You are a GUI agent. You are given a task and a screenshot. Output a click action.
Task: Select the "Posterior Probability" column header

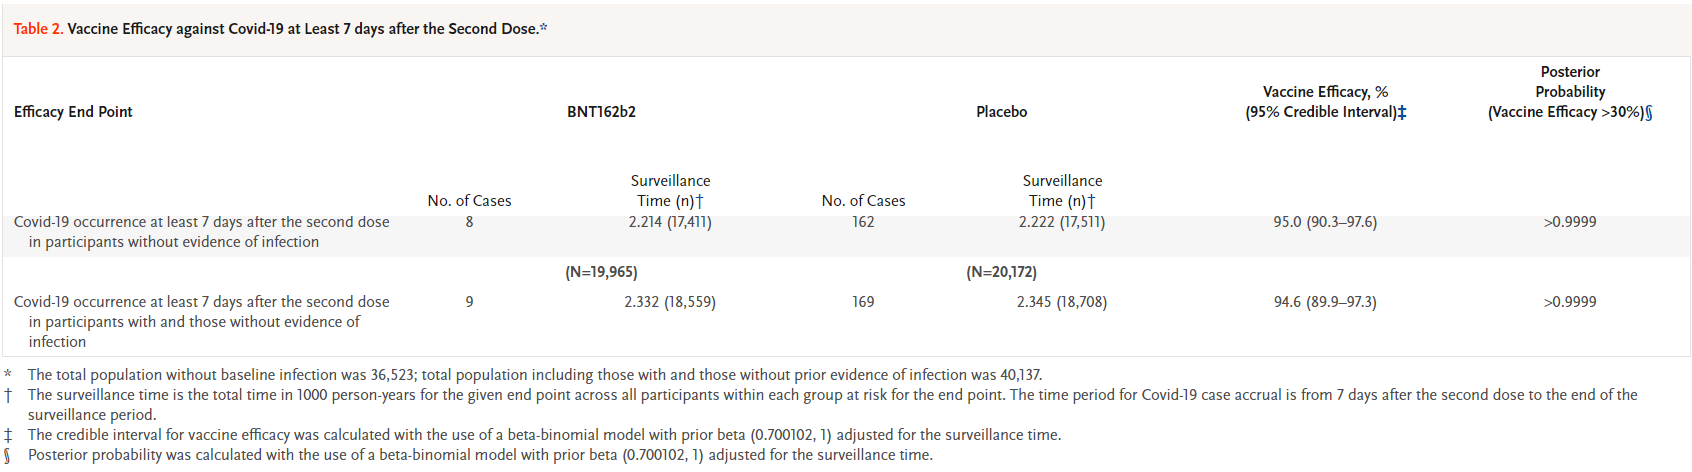pos(1570,82)
